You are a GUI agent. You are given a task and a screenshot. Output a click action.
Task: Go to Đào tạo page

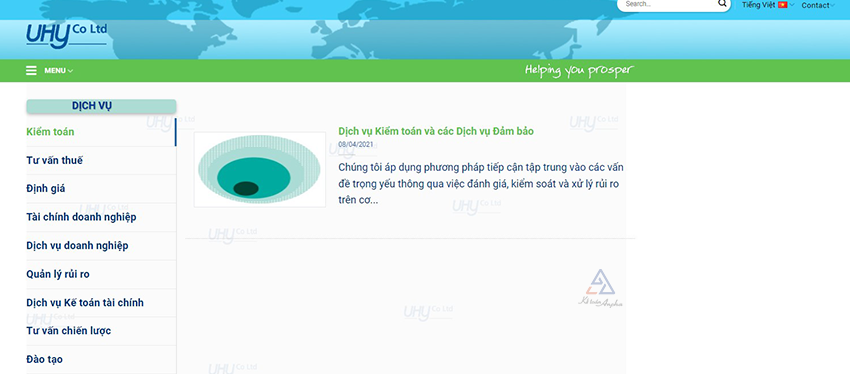pyautogui.click(x=44, y=359)
